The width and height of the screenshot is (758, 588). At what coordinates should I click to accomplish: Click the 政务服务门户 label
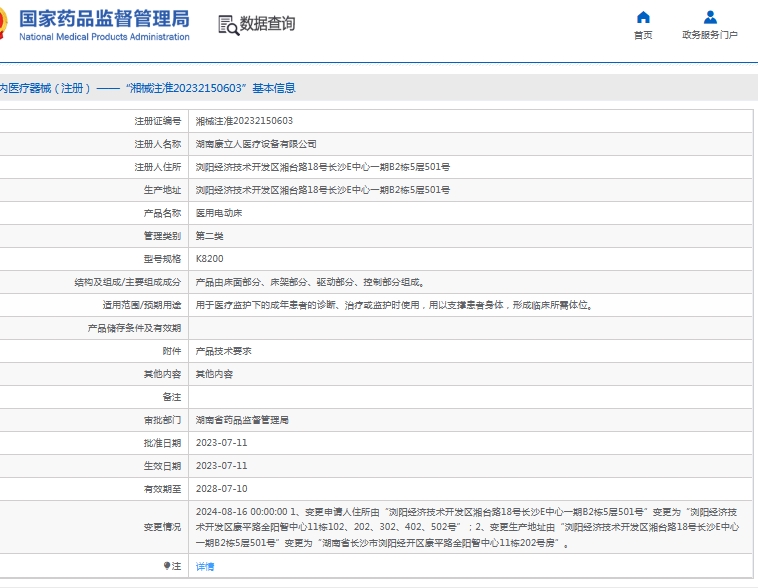710,35
